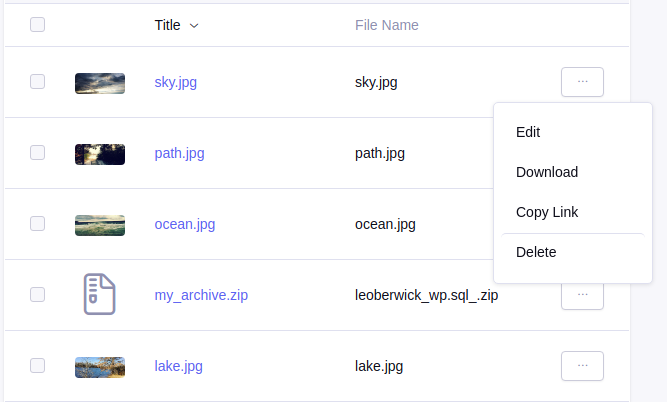The image size is (667, 402).
Task: Open the lake.jpg thumbnail image
Action: click(100, 368)
